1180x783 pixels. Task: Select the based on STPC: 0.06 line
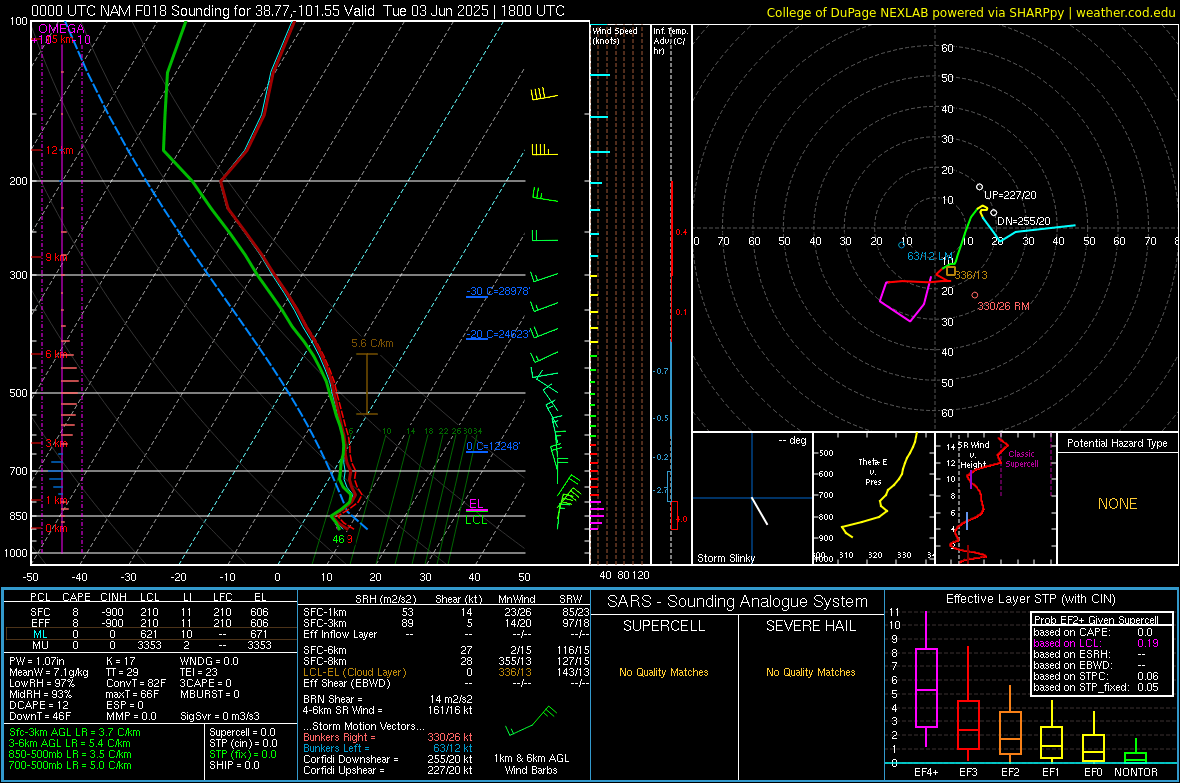pos(1096,676)
